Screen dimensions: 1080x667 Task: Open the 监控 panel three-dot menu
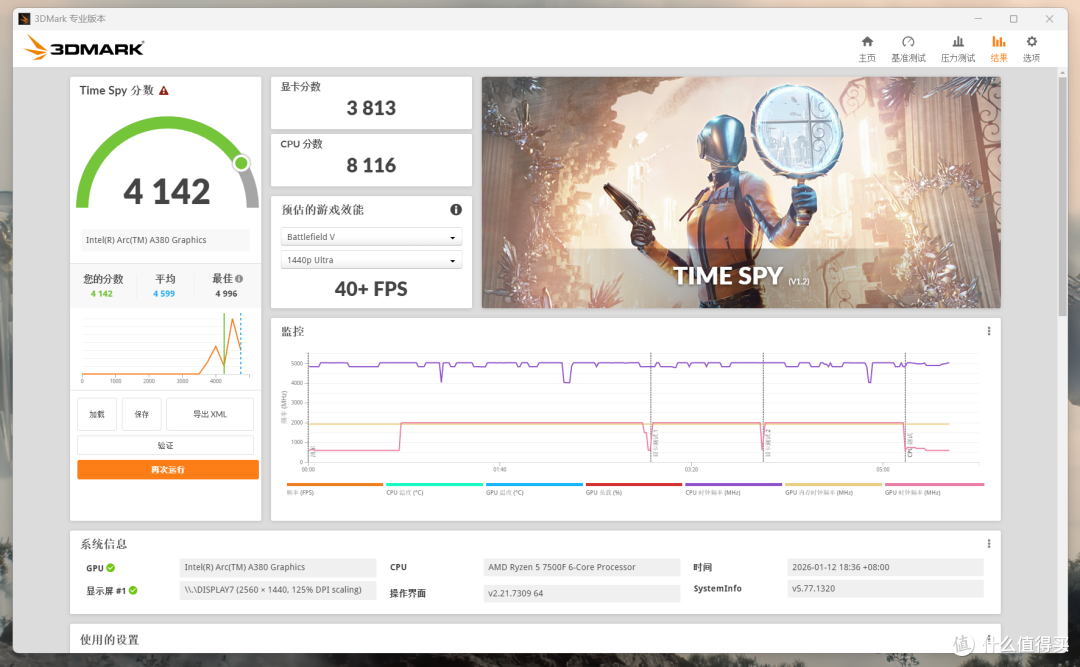tap(989, 331)
